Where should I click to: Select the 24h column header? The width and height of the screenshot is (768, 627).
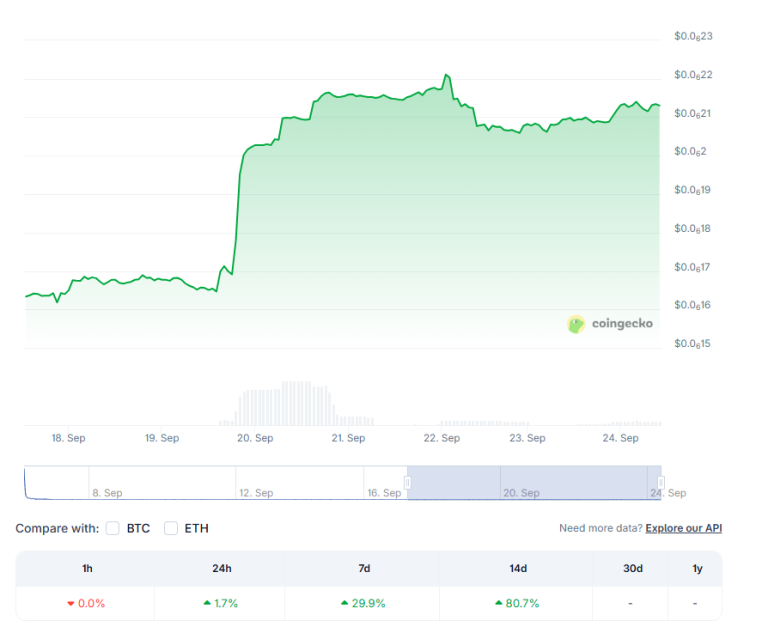point(221,568)
